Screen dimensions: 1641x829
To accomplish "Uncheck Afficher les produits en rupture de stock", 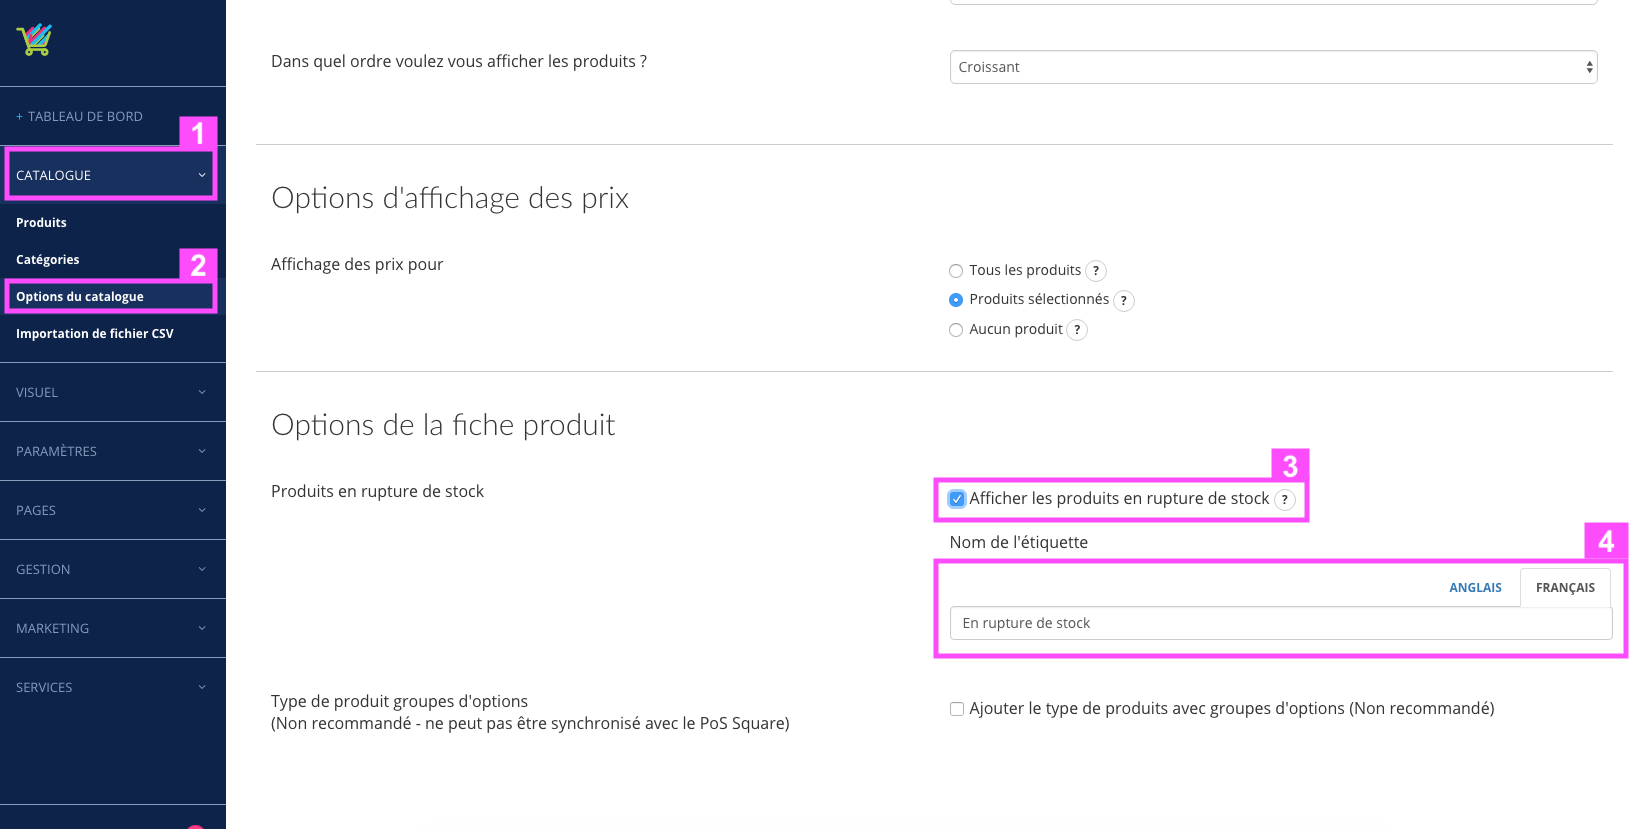I will click(x=957, y=499).
